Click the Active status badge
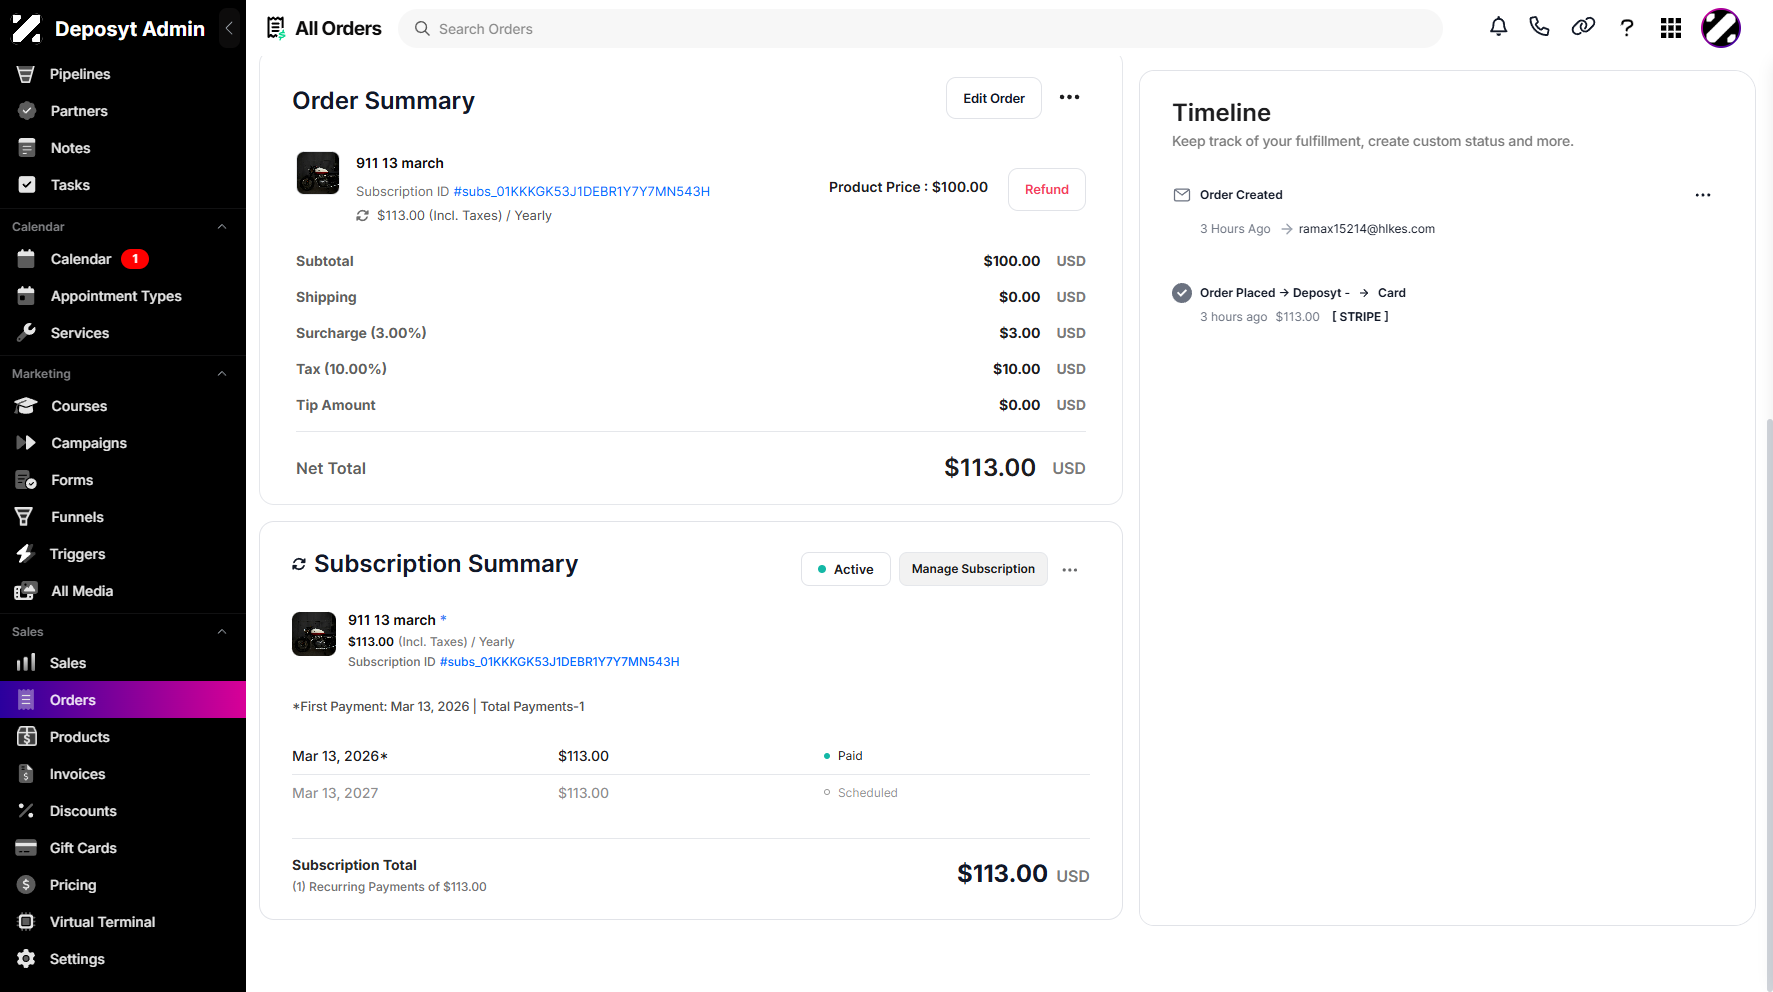1773x992 pixels. pos(845,569)
